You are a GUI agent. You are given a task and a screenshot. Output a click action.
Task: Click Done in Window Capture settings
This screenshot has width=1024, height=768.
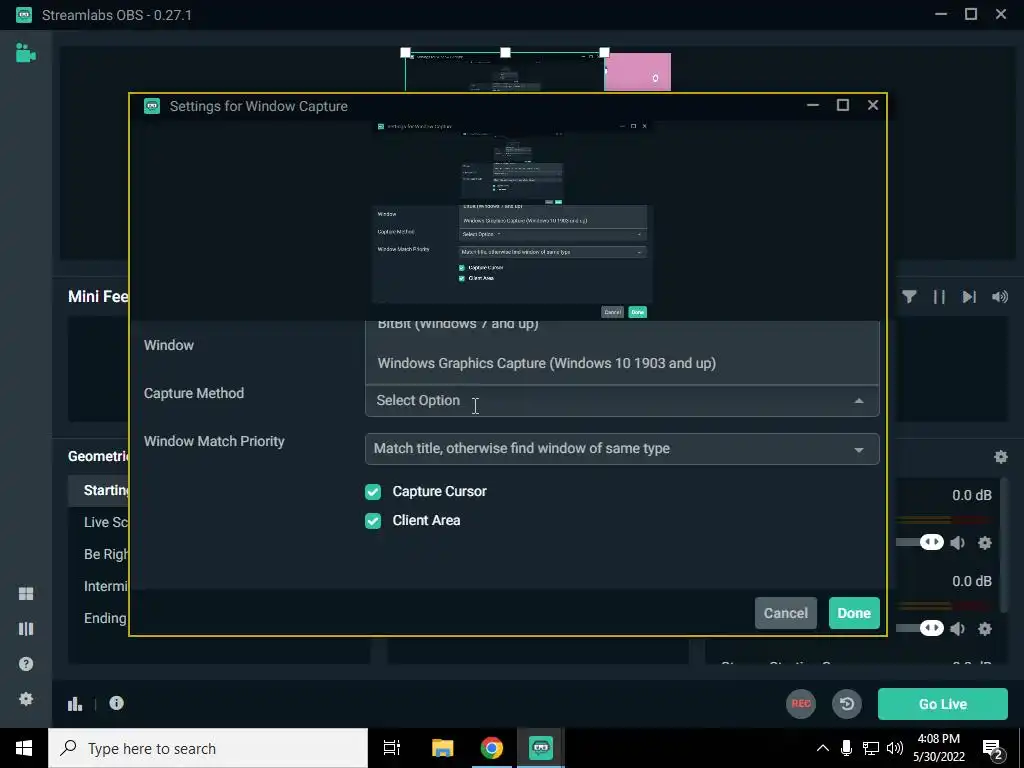[854, 613]
